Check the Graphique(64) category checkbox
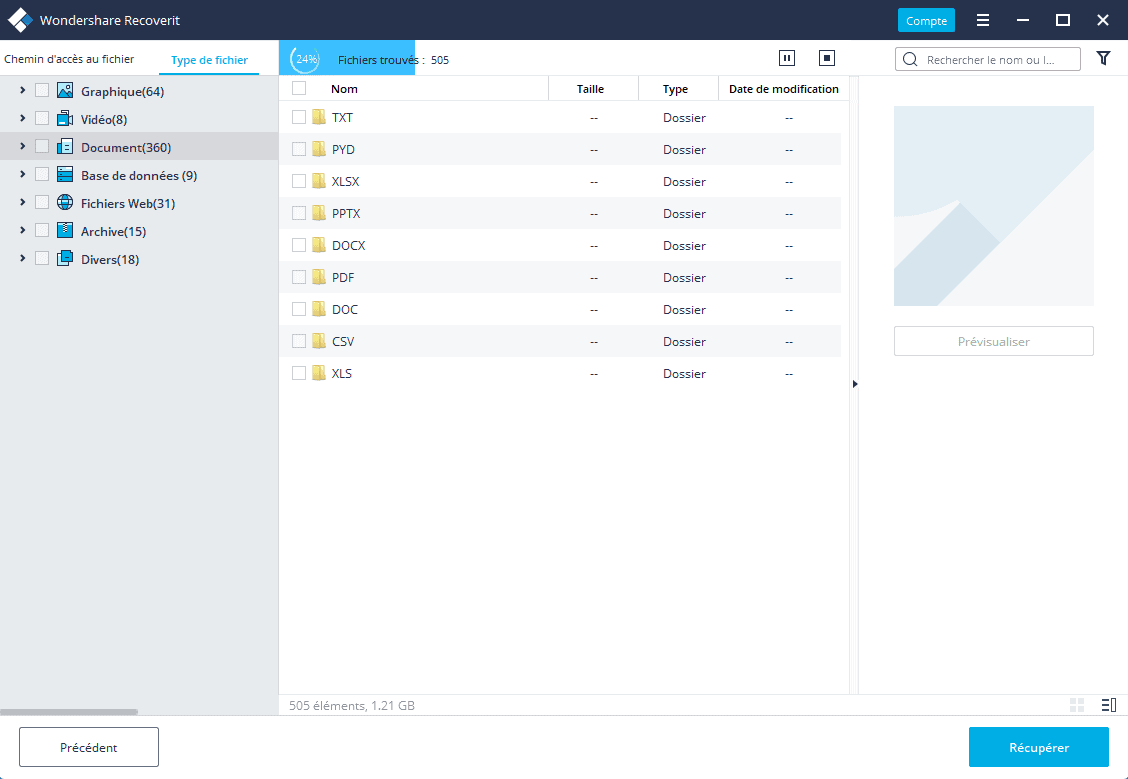The image size is (1128, 779). pos(42,91)
